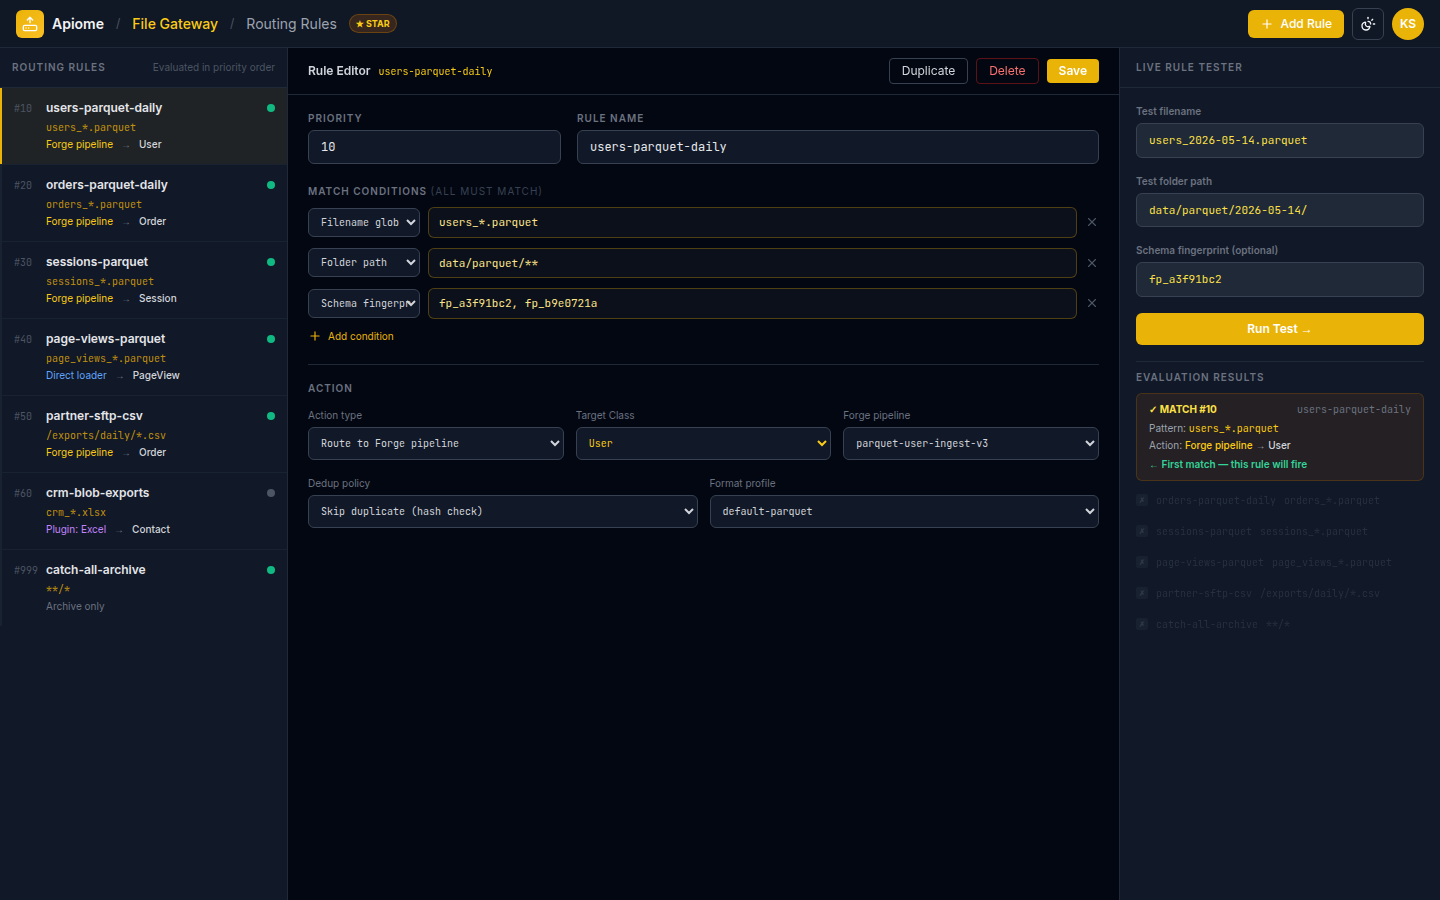Select the partner-sftp-csv rule

coord(144,434)
